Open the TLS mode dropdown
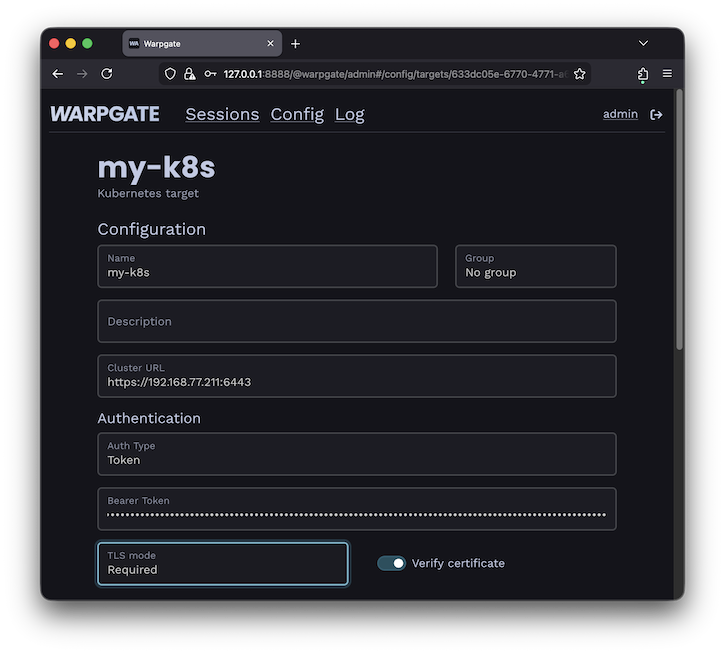This screenshot has height=654, width=725. (222, 564)
